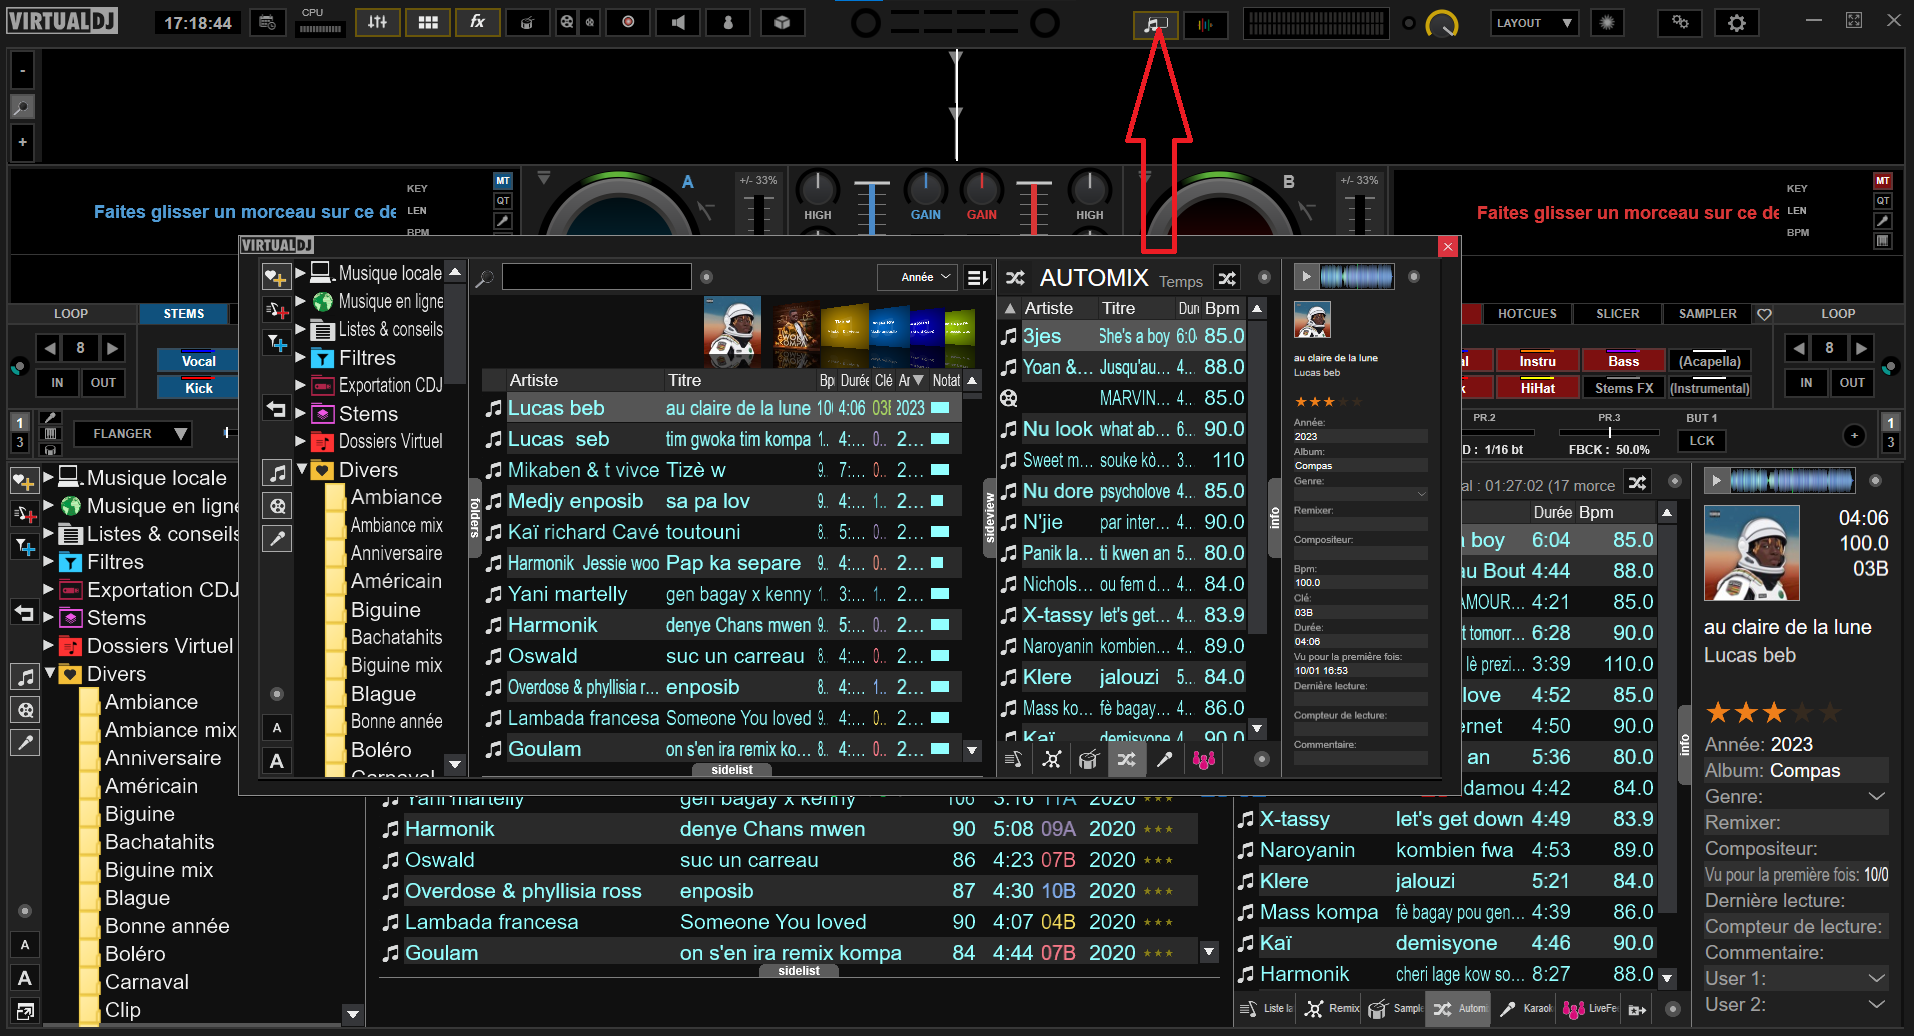
Task: Switch to the HOTCUES pad tab
Action: click(1527, 314)
